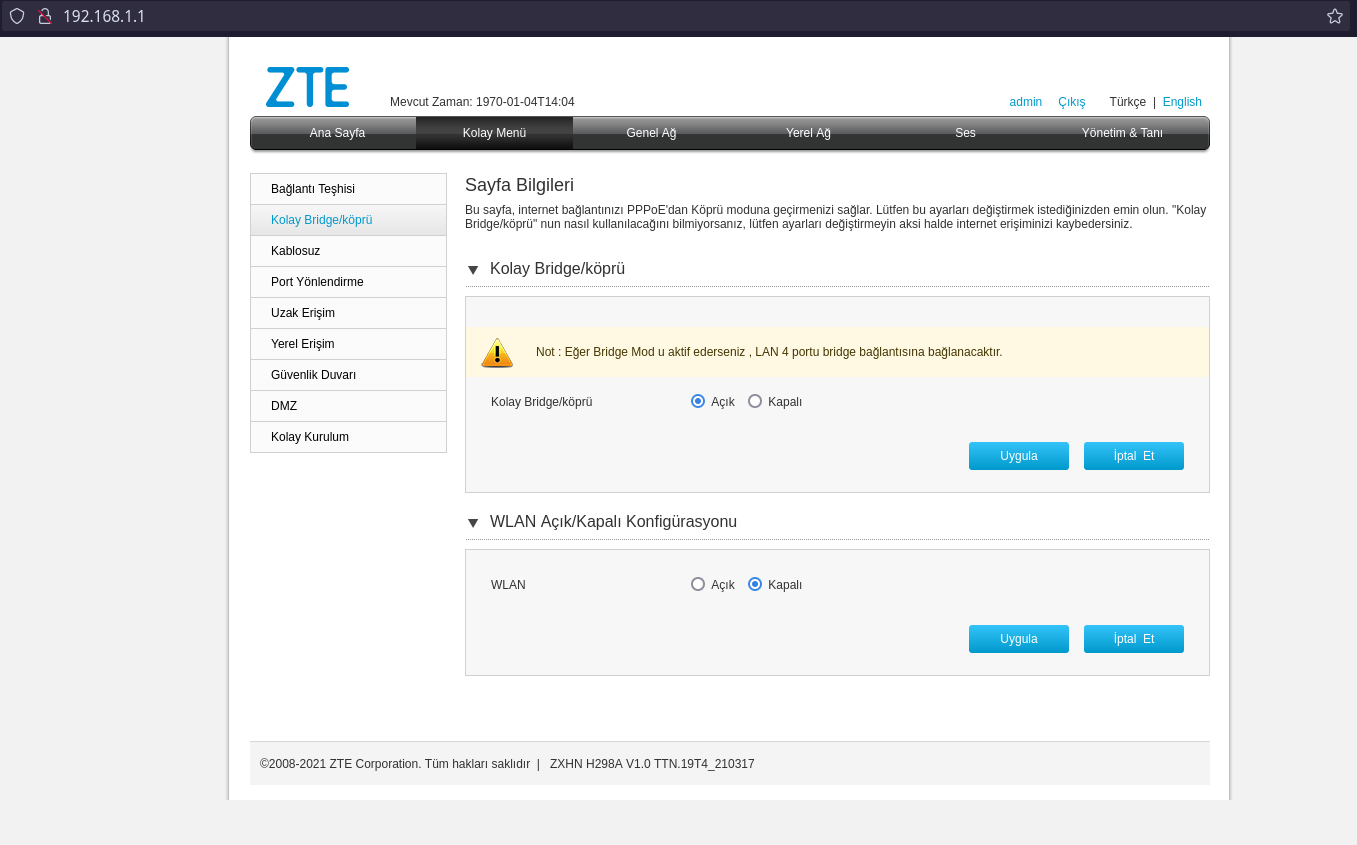Screen dimensions: 1357x845
Task: Collapse the Kolay Bridge/köprü section
Action: [473, 270]
